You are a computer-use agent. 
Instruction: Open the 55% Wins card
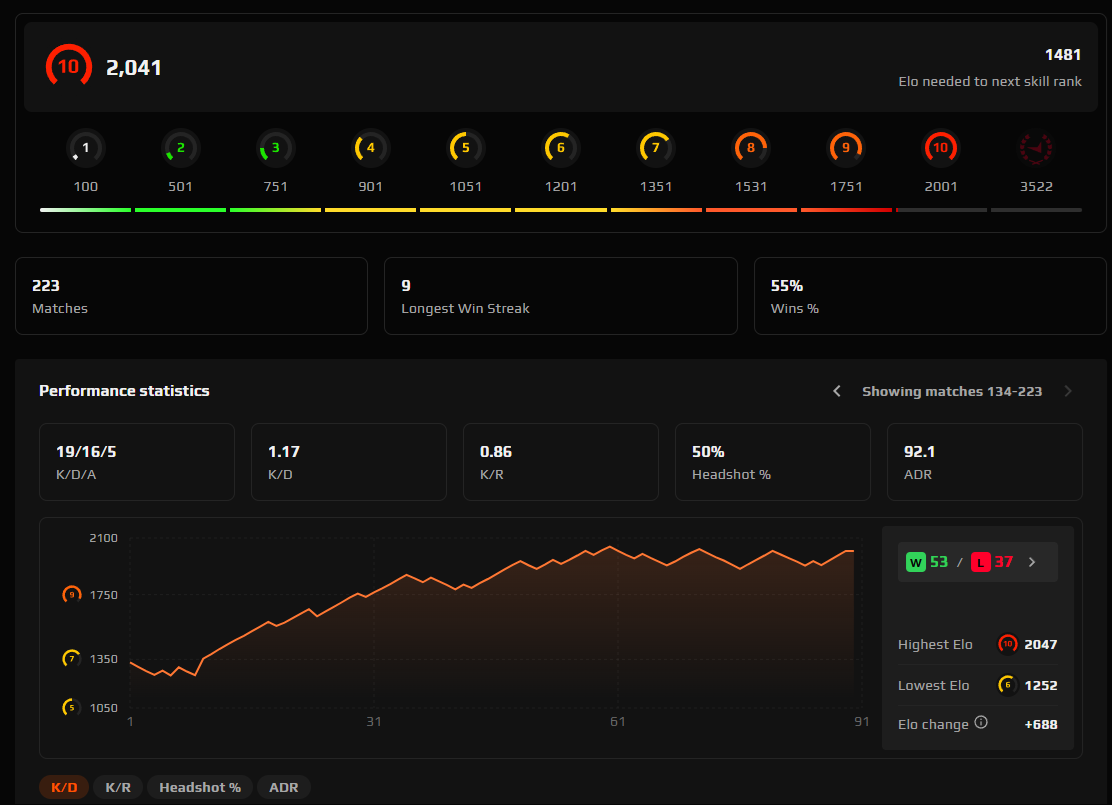click(929, 295)
